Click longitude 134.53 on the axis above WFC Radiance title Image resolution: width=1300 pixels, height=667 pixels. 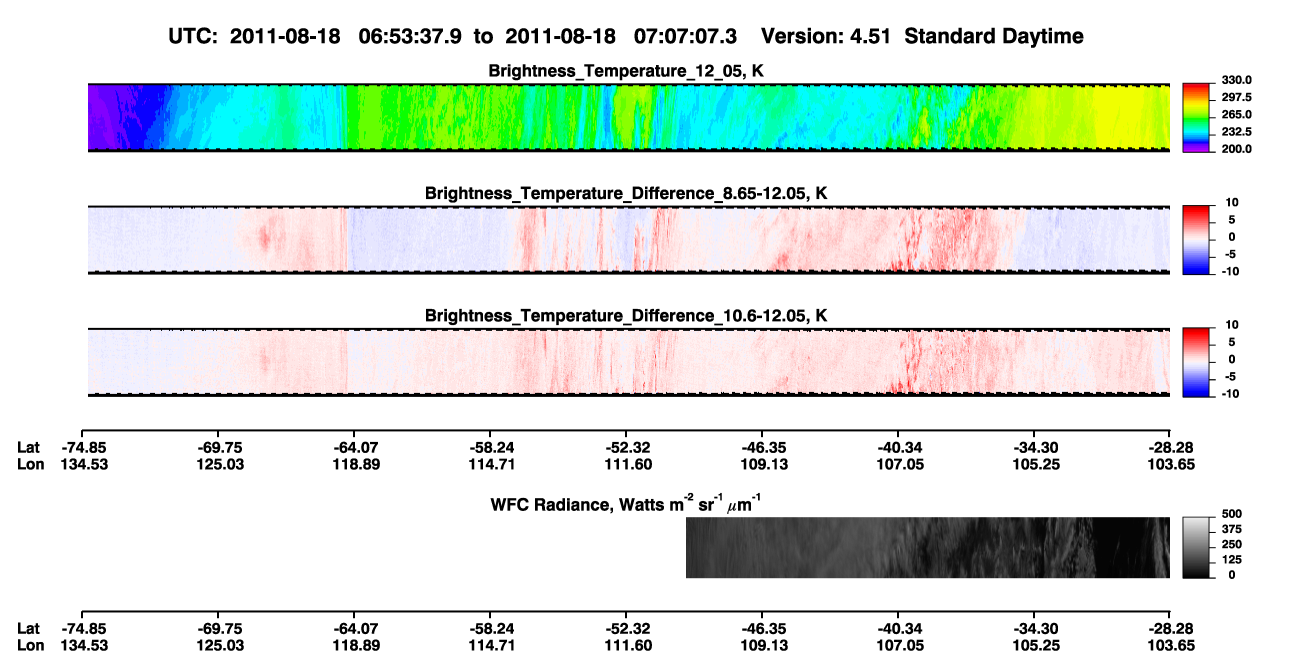click(x=84, y=464)
